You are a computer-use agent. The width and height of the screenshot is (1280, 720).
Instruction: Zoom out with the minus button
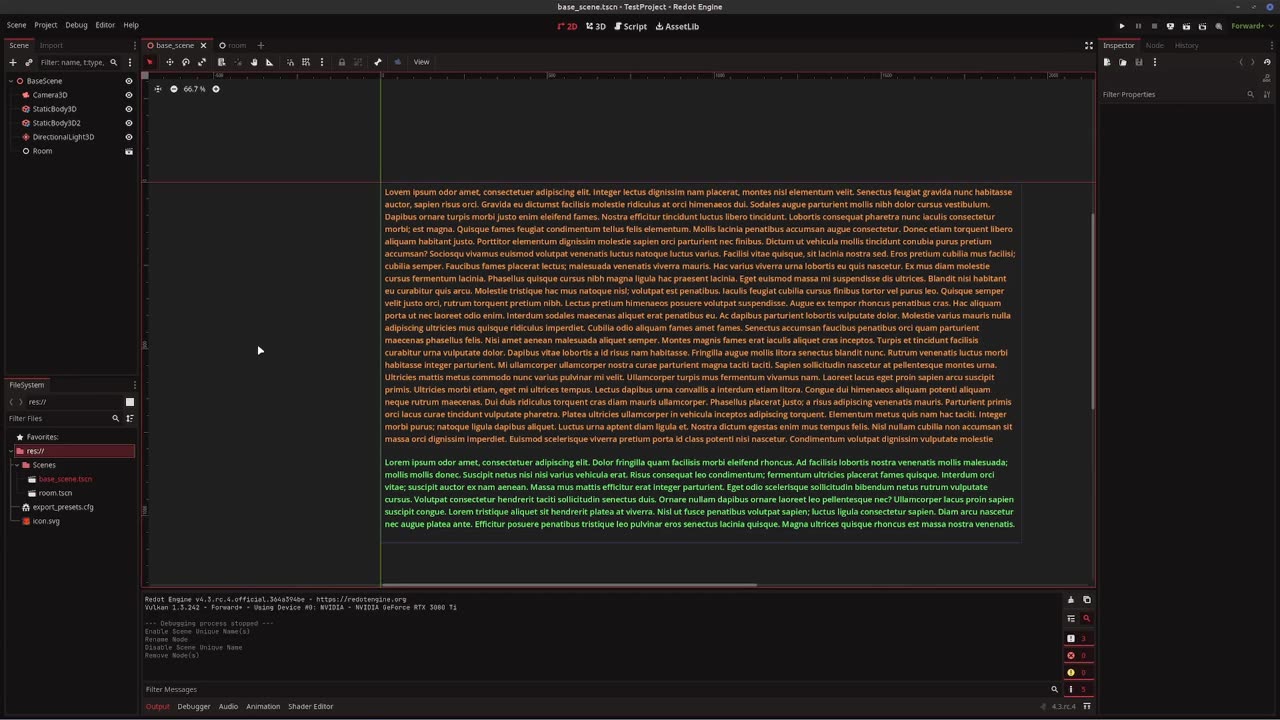pyautogui.click(x=173, y=89)
